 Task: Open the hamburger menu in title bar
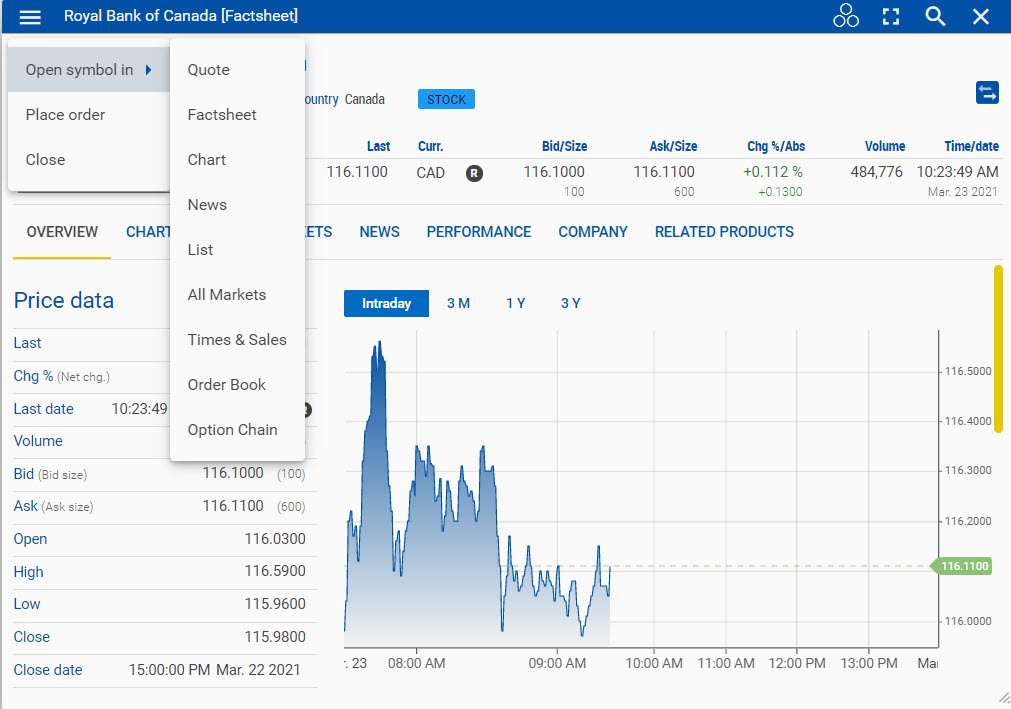(29, 16)
